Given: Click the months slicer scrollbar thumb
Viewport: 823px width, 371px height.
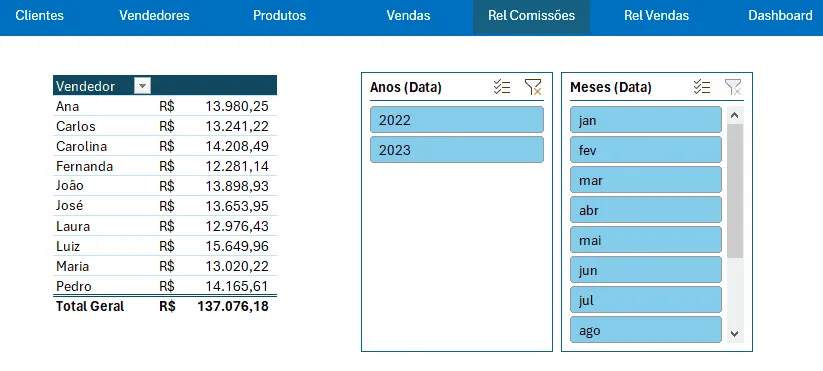Looking at the screenshot, I should (x=735, y=191).
